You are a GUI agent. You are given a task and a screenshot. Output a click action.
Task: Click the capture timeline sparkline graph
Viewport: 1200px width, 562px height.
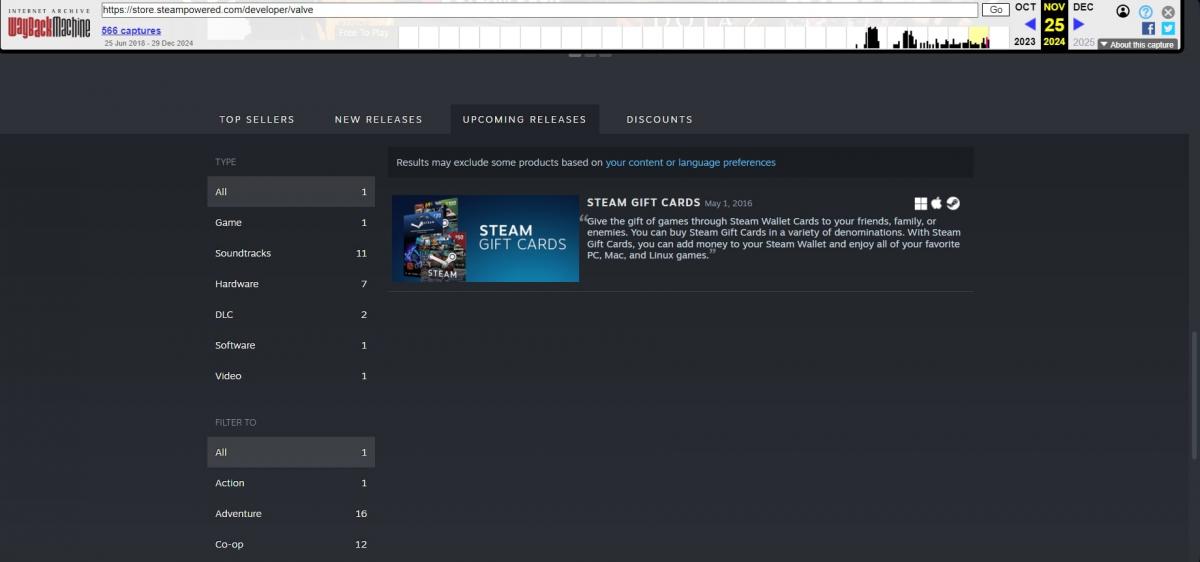point(702,38)
